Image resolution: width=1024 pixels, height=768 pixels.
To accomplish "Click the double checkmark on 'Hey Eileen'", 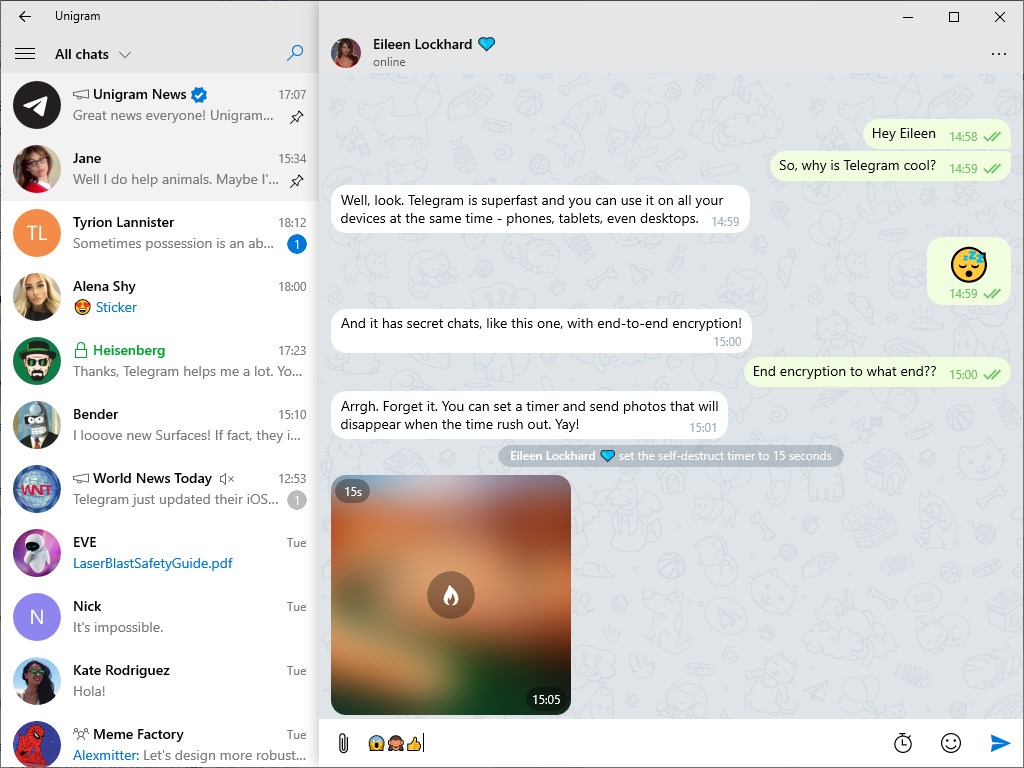I will coord(992,136).
